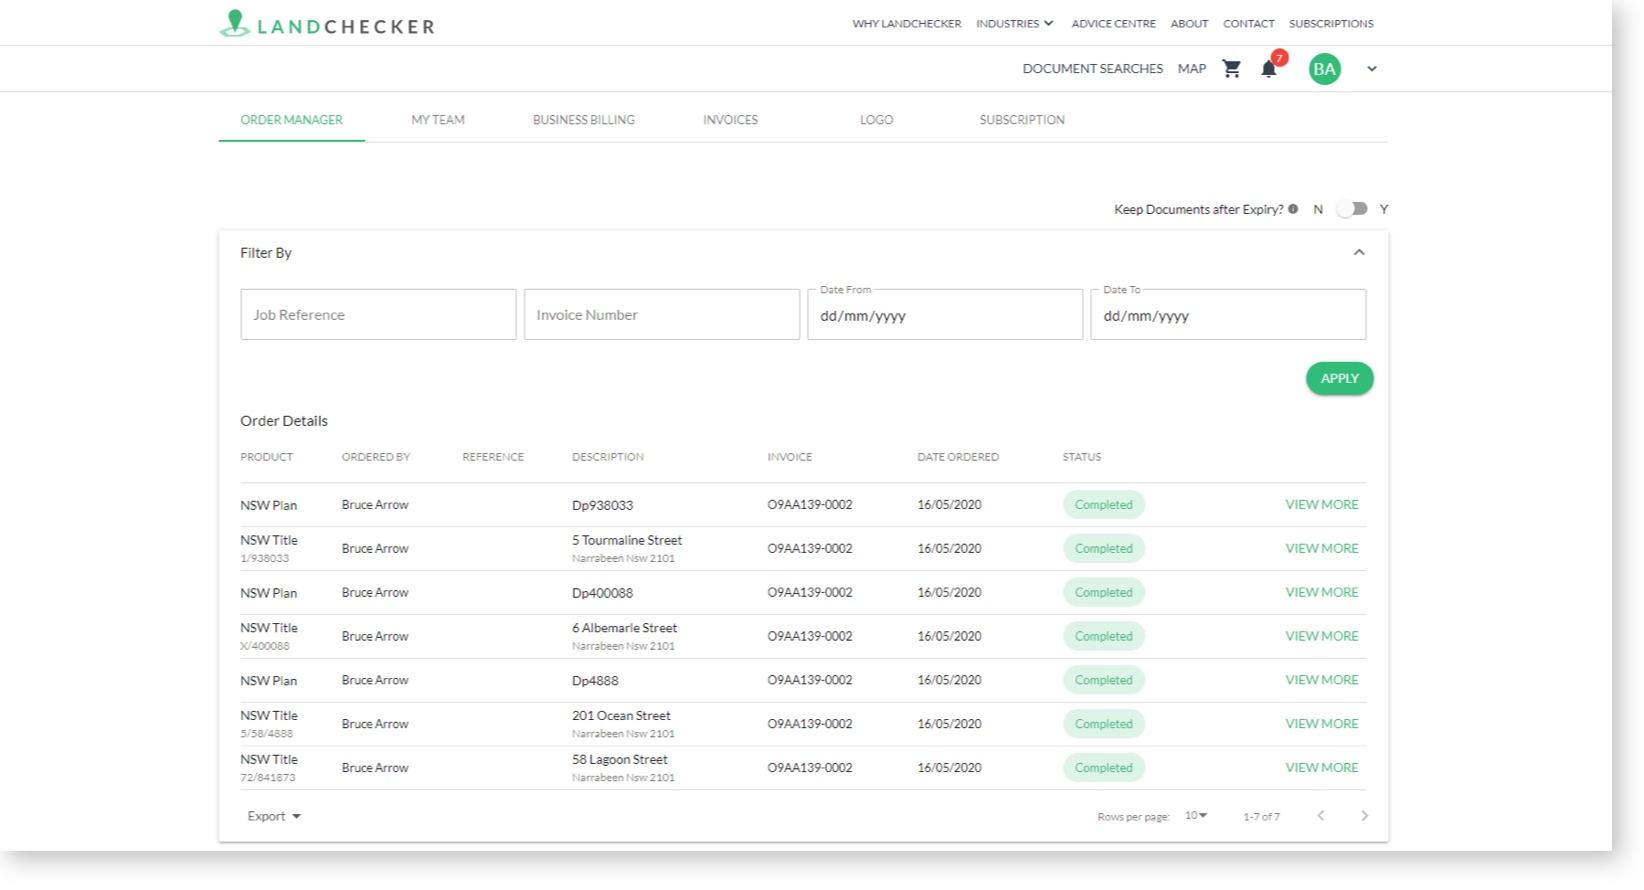Click the Date From field
The width and height of the screenshot is (1644, 890).
pos(945,315)
